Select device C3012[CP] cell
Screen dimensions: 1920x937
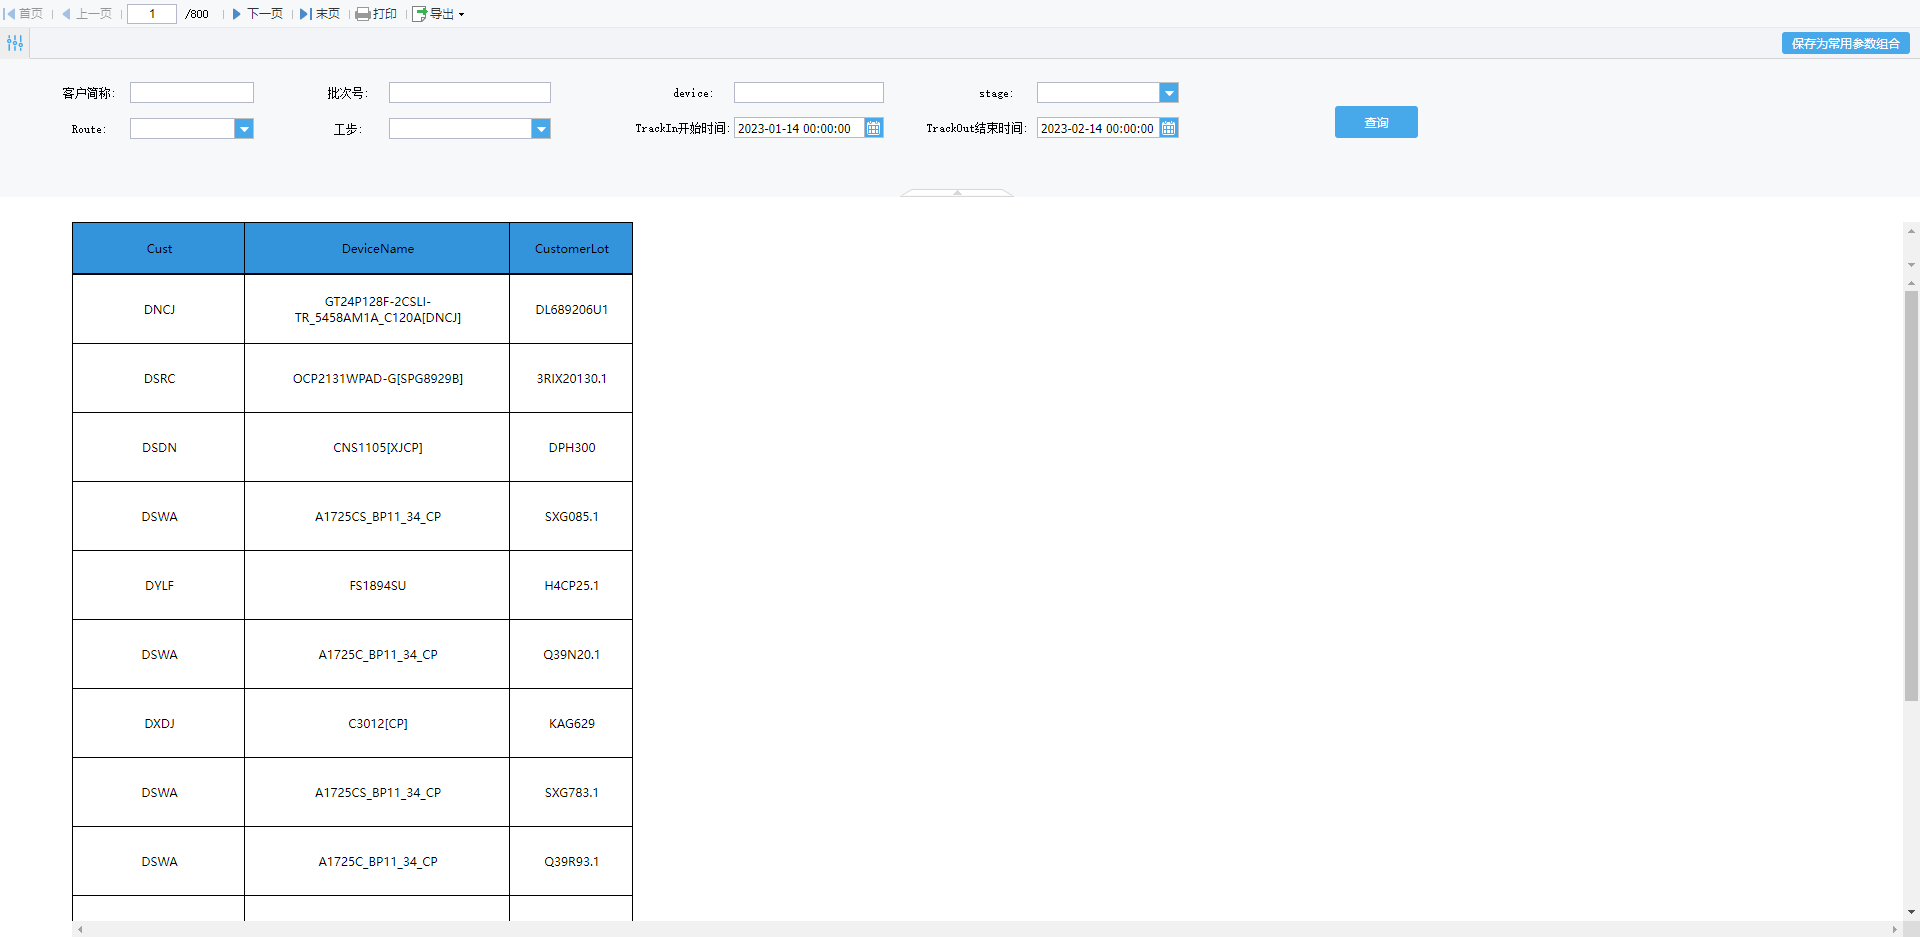pyautogui.click(x=377, y=724)
